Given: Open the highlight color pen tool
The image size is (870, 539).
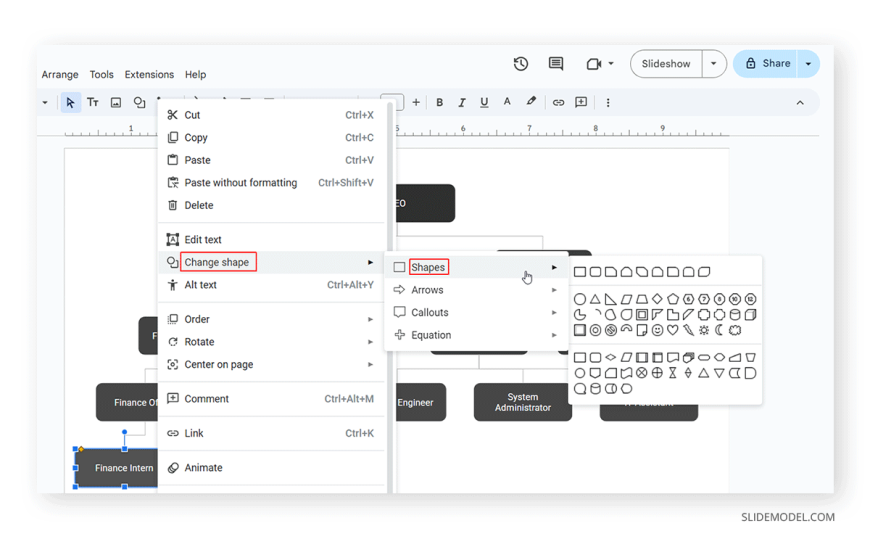Looking at the screenshot, I should [531, 102].
